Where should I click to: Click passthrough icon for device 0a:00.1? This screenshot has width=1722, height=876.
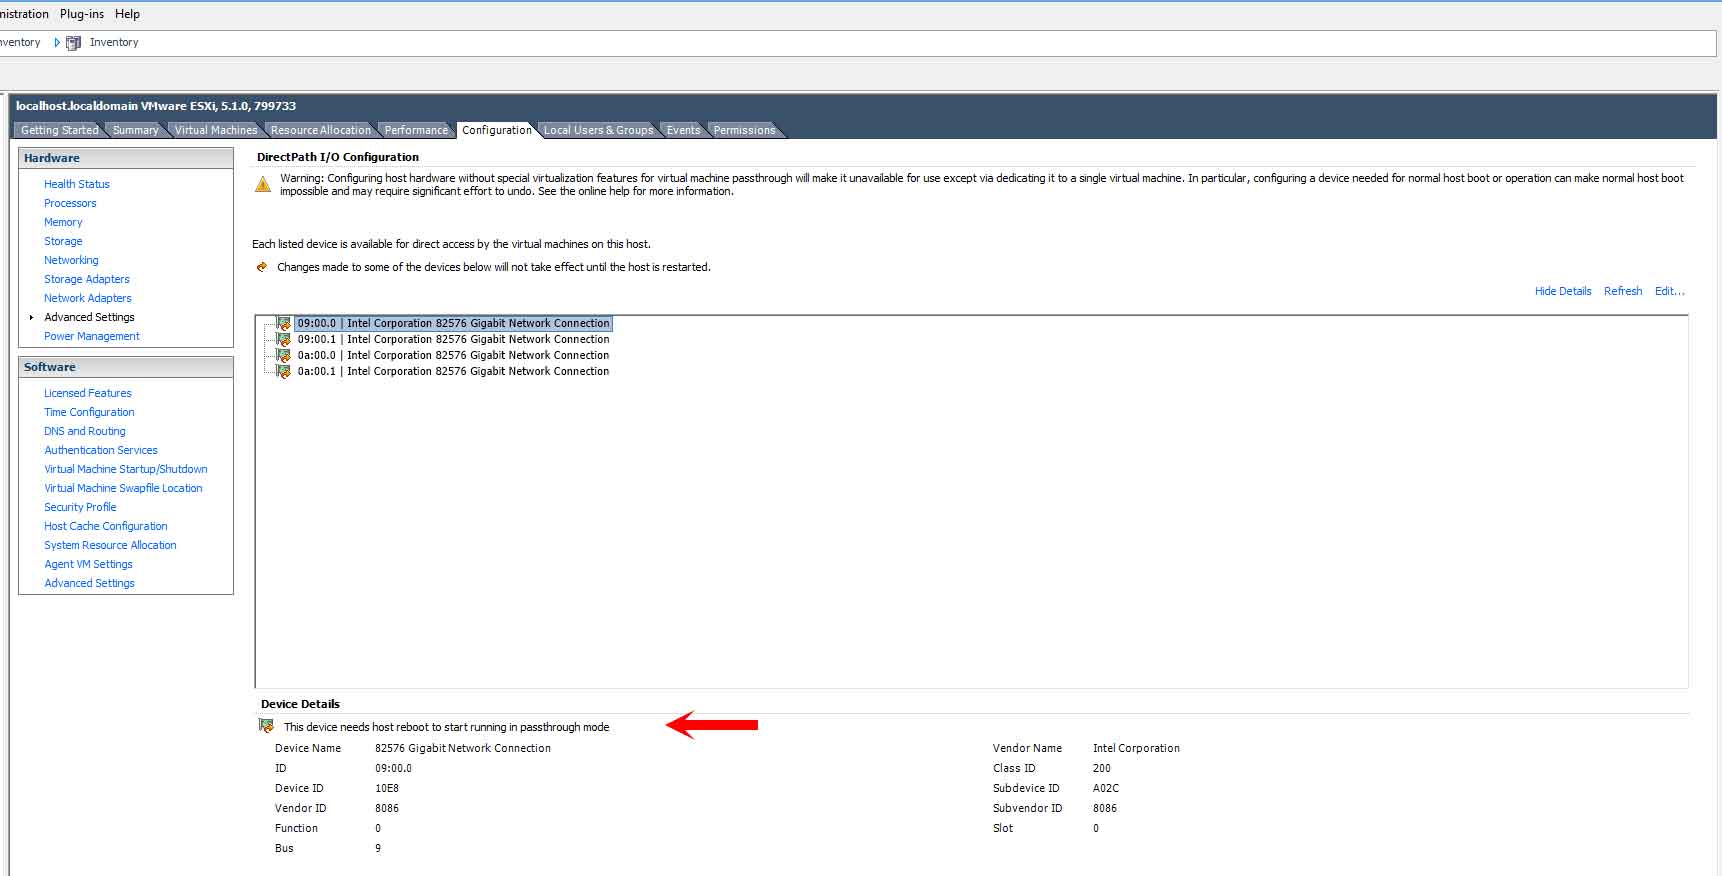coord(284,371)
